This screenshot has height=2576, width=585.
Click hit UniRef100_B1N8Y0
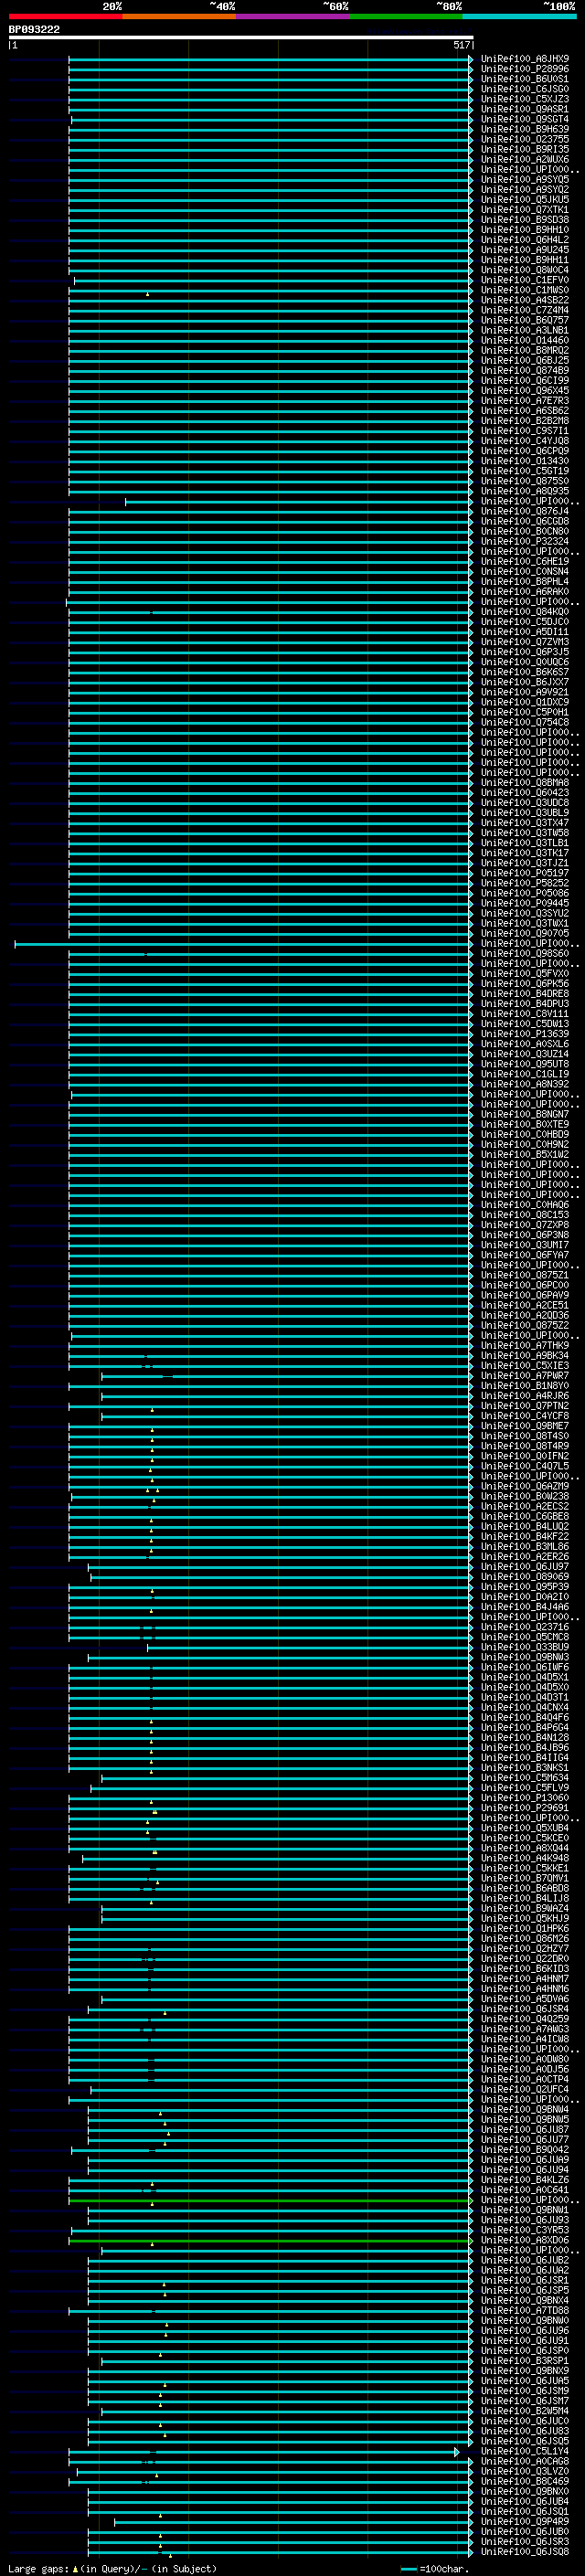click(525, 1386)
